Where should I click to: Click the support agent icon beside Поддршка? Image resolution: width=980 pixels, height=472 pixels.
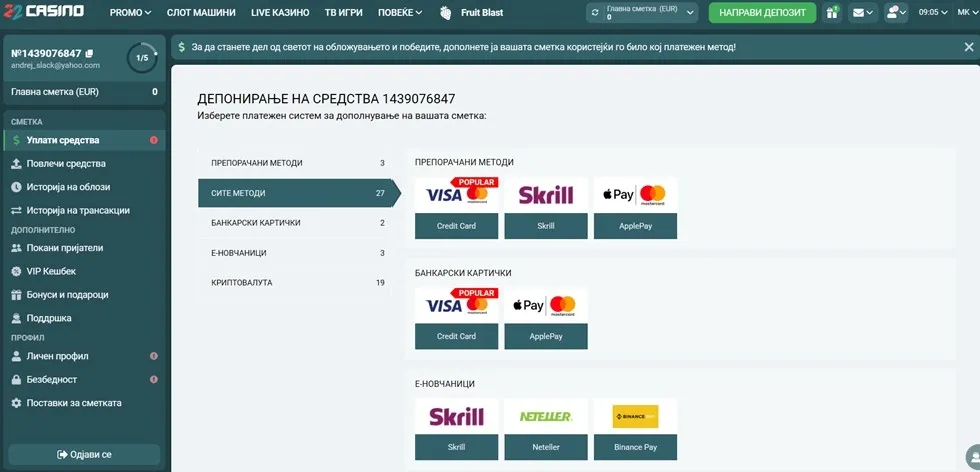(x=16, y=318)
